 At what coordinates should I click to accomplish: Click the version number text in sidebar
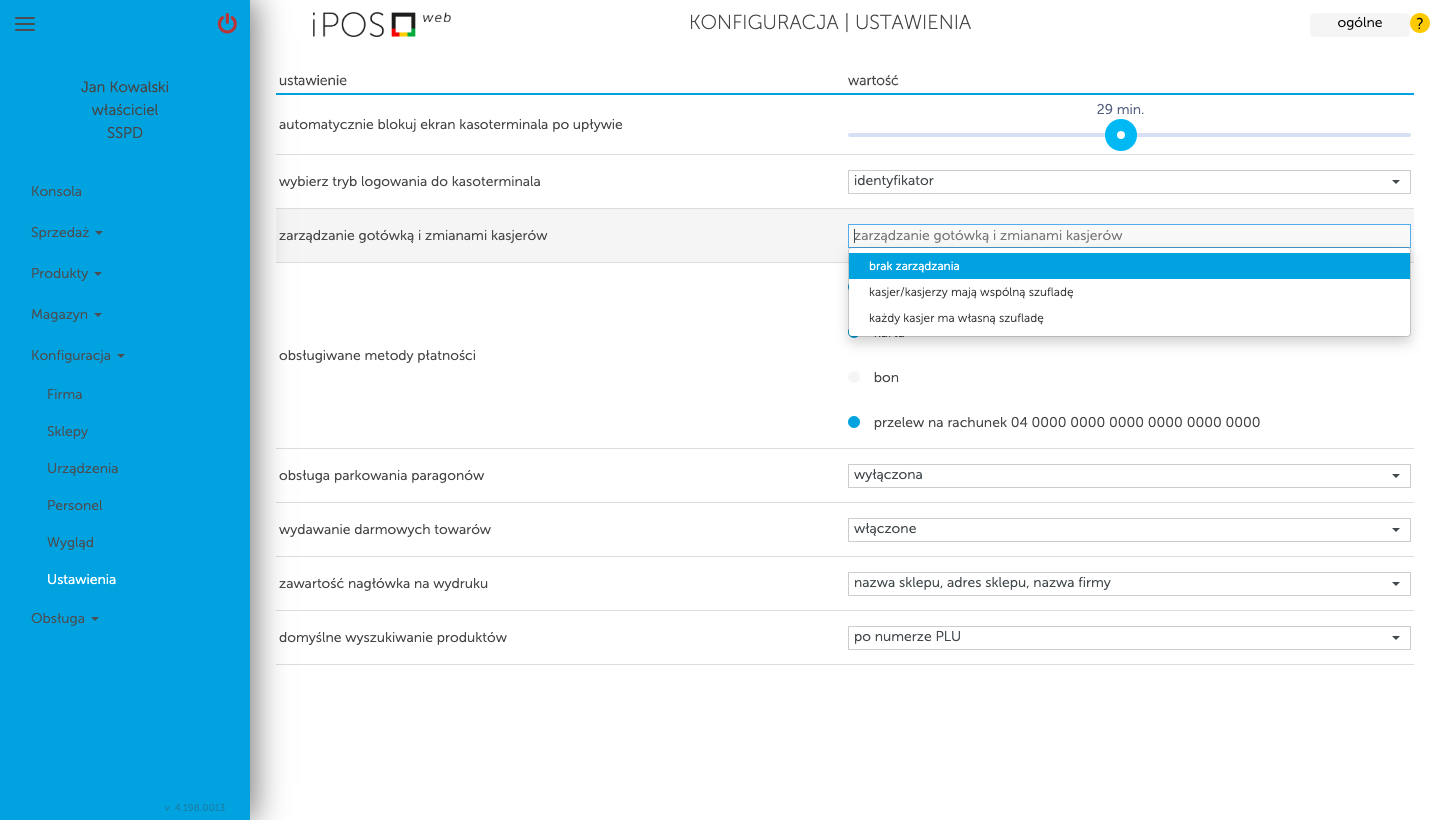pos(194,807)
